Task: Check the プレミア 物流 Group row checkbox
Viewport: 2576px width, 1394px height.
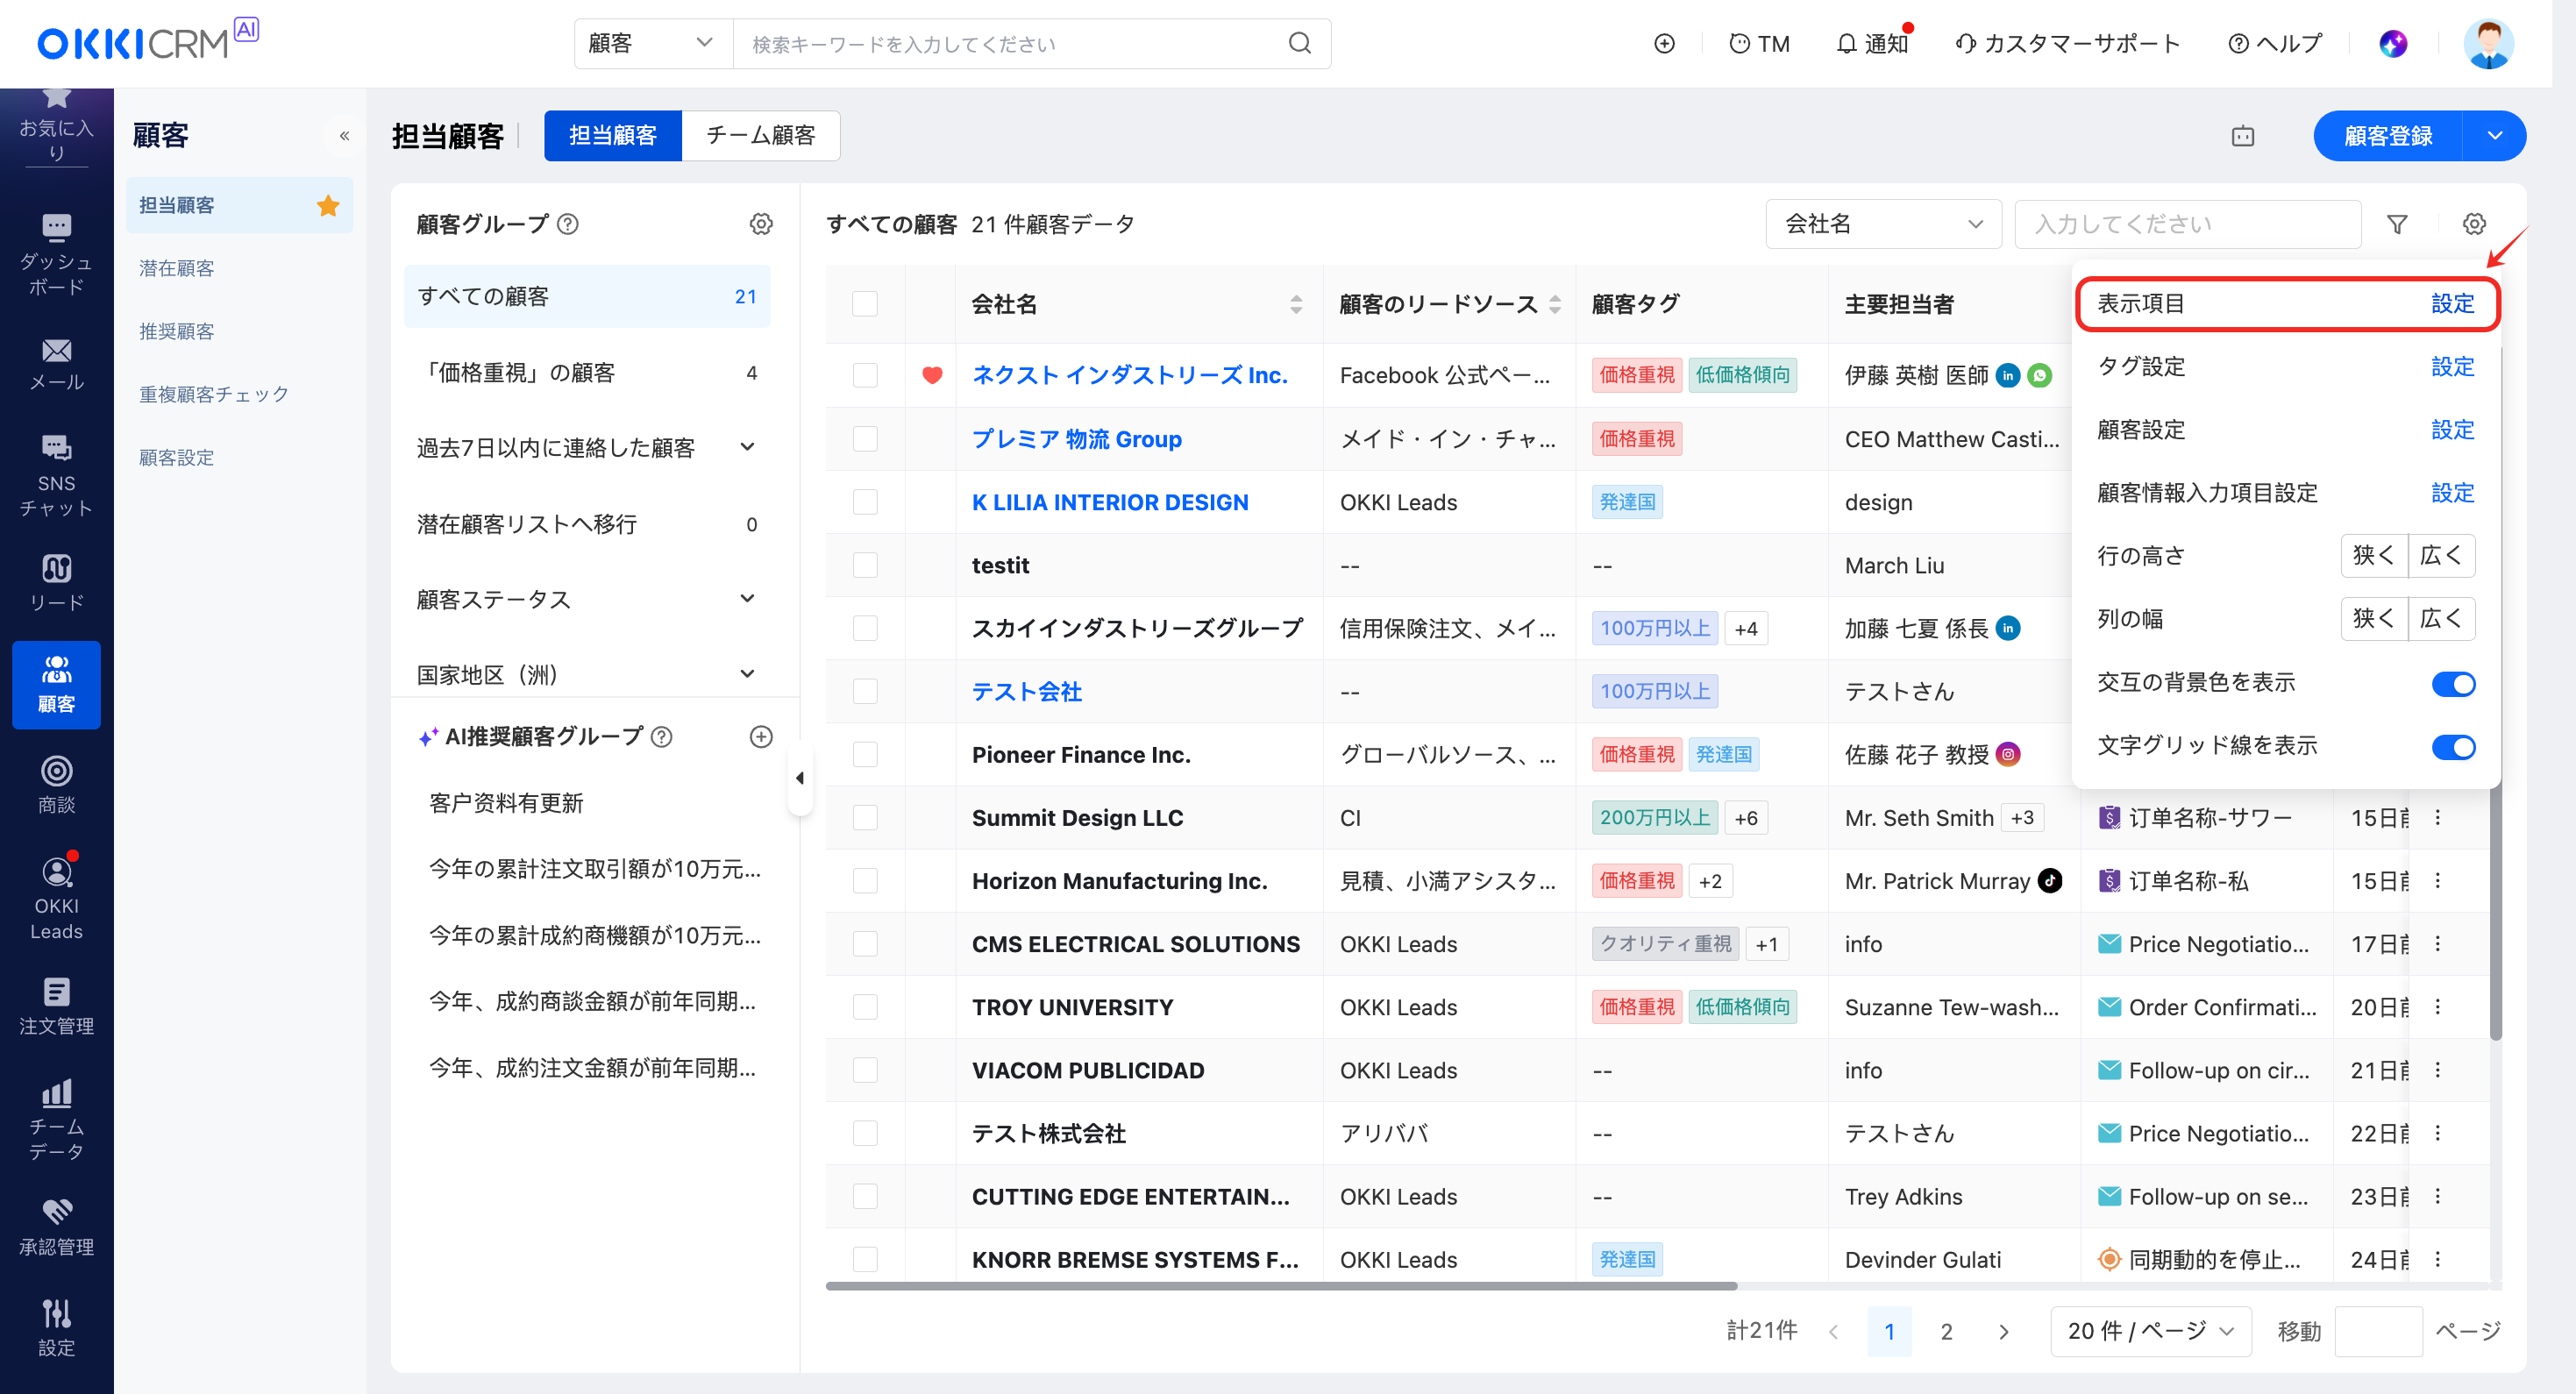Action: pos(865,439)
